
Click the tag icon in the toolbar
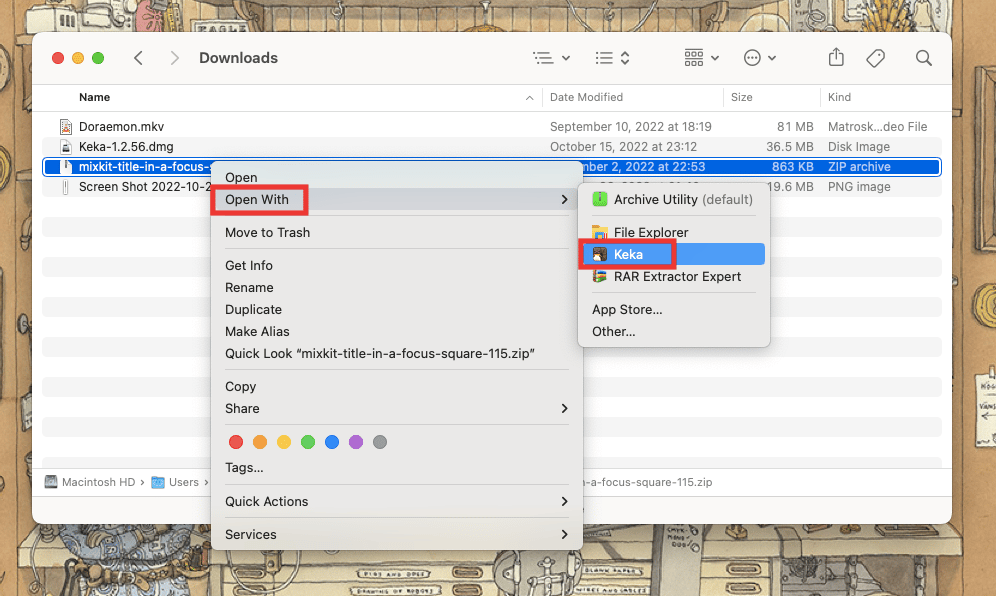(876, 58)
